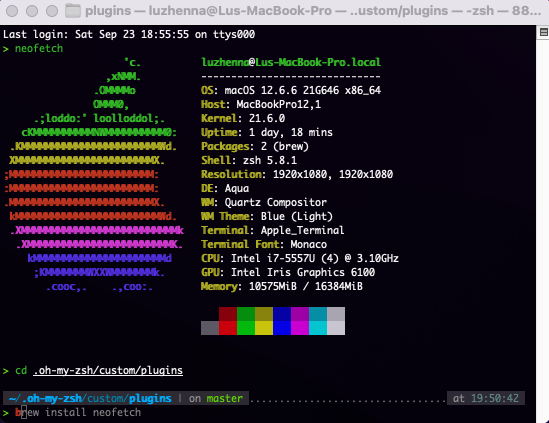The height and width of the screenshot is (423, 549).
Task: Click the 'Uptime: 1 day, 18 mins' line
Action: 267,132
